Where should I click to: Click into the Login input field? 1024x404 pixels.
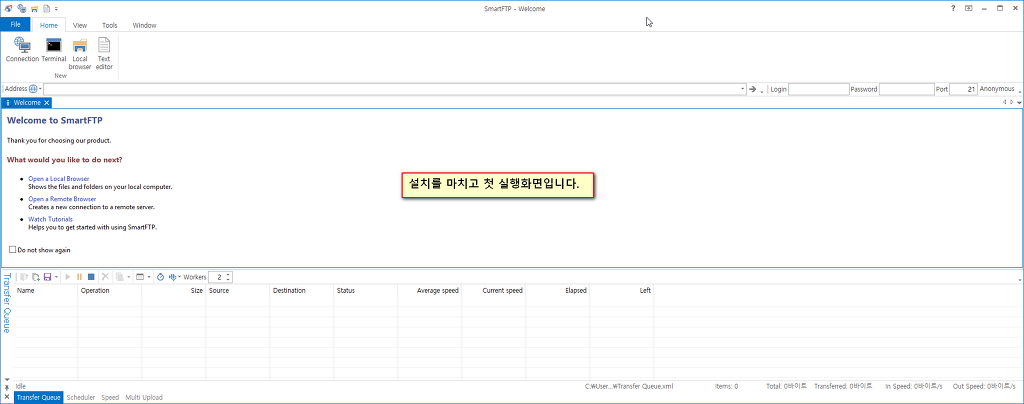tap(818, 89)
